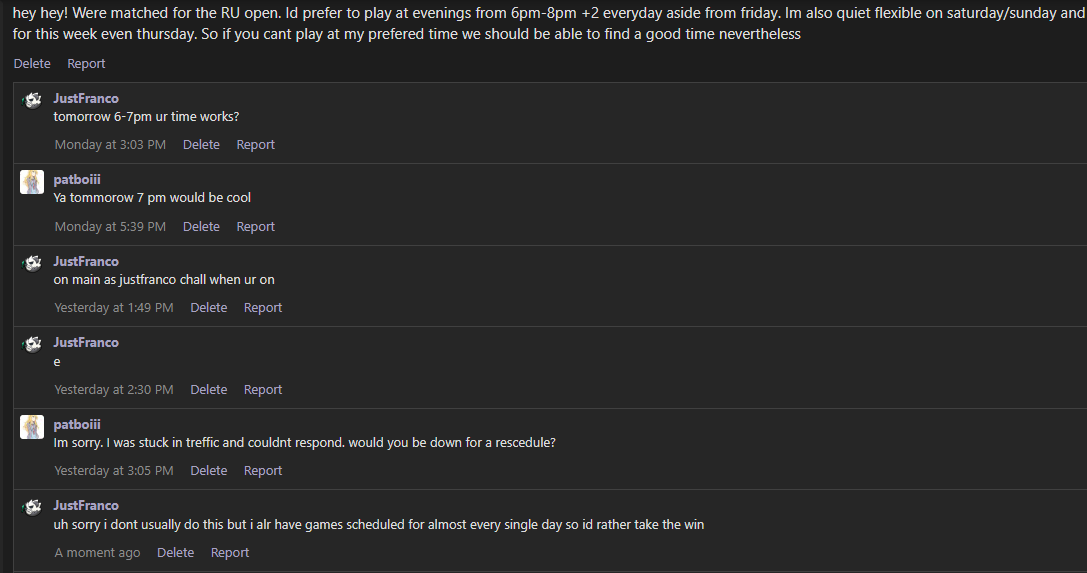This screenshot has width=1087, height=573.
Task: Open patboiii username on the 3:05 PM comment
Action: point(77,424)
